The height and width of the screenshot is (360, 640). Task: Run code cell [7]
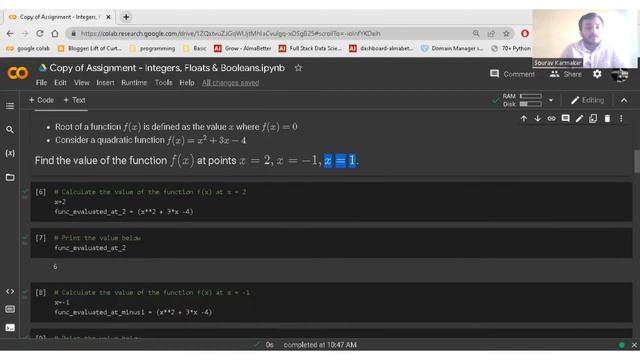tap(40, 238)
